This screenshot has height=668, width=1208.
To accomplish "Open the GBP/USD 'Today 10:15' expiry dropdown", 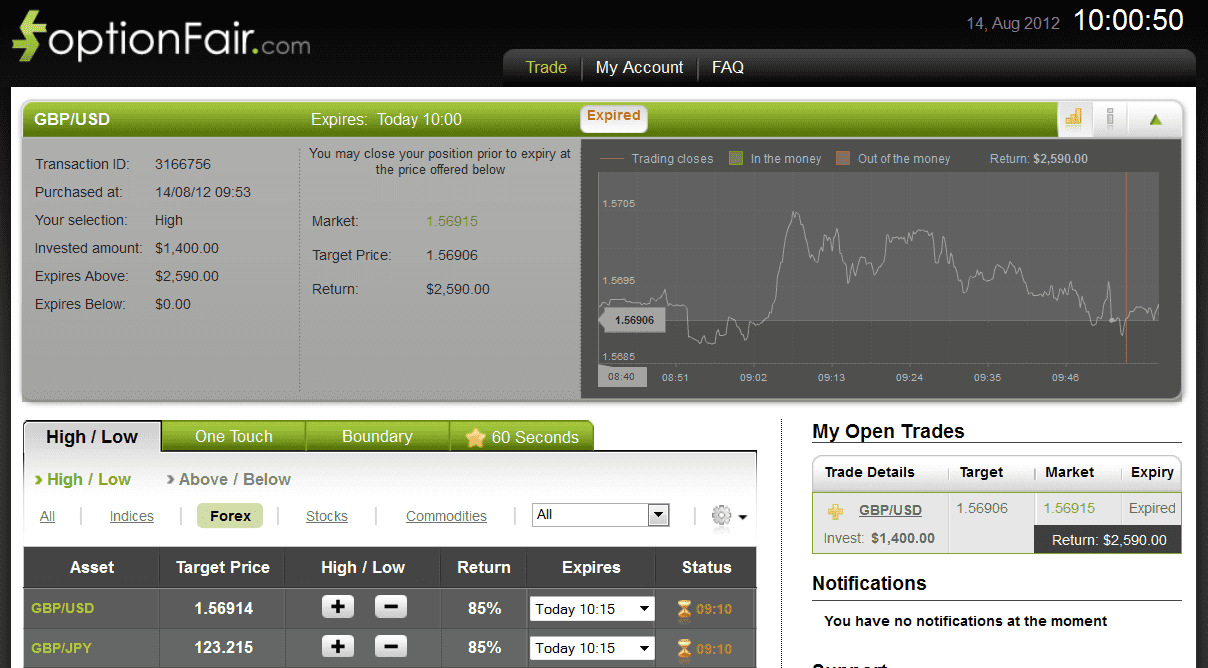I will (591, 607).
